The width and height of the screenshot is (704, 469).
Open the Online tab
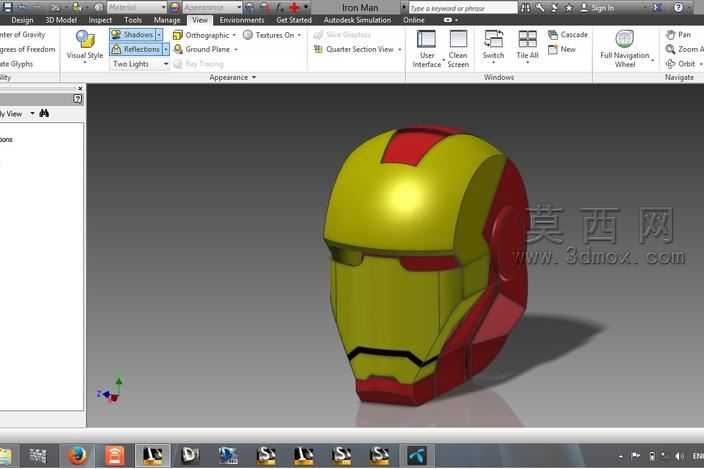[414, 20]
